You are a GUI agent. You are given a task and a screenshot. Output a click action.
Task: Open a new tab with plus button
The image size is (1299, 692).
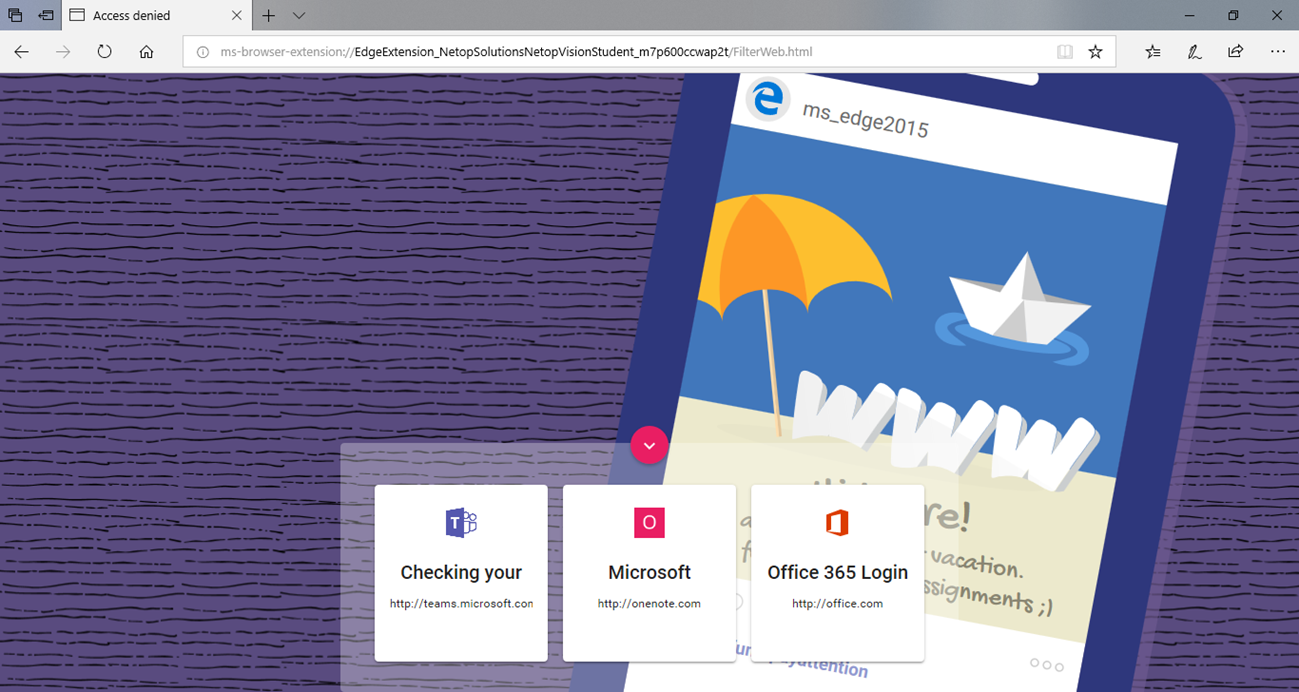pyautogui.click(x=268, y=16)
